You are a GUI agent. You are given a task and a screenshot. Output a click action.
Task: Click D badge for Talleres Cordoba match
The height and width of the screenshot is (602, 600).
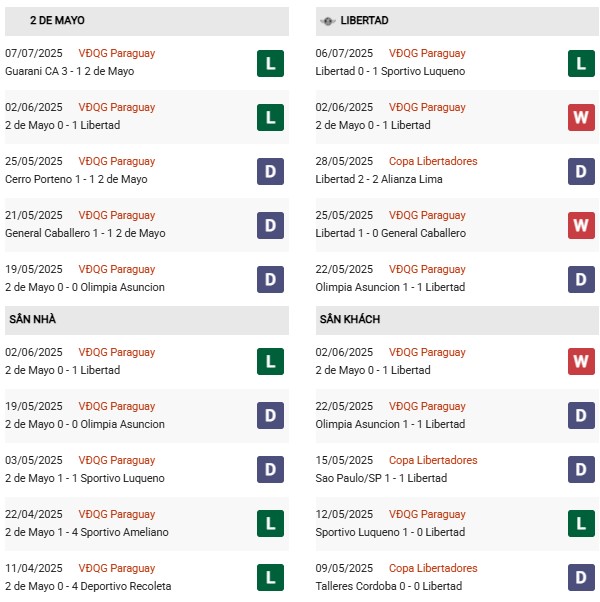point(582,578)
